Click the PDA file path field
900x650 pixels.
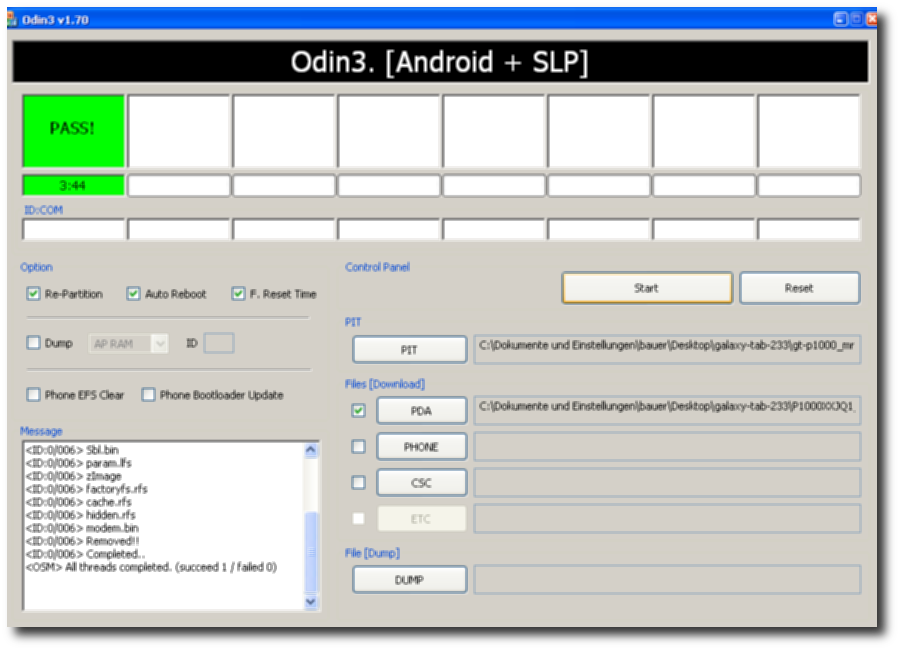[x=667, y=410]
